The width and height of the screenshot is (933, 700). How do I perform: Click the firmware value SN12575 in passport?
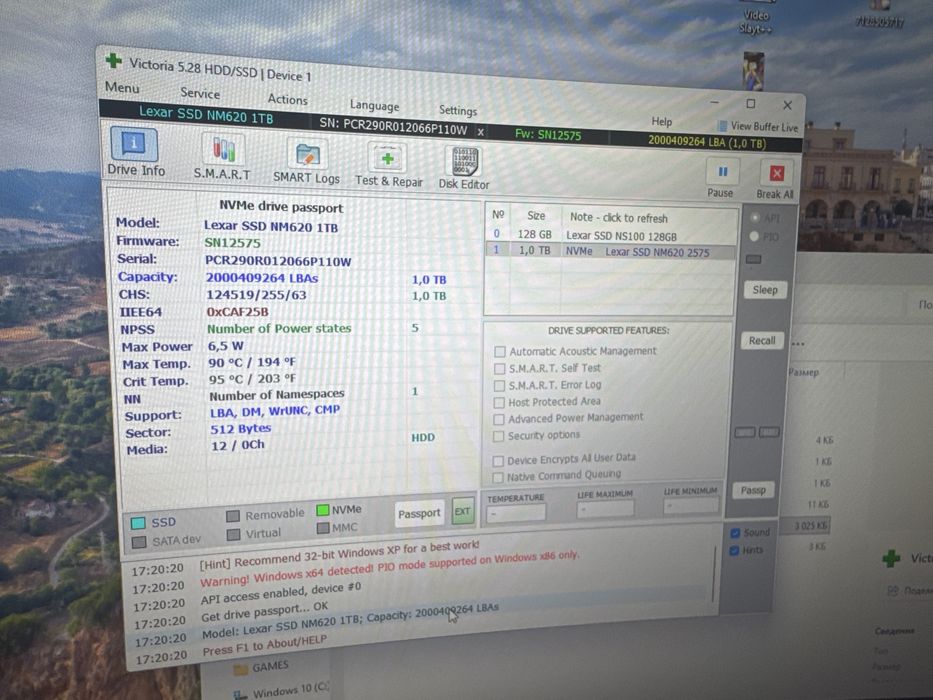click(x=232, y=243)
